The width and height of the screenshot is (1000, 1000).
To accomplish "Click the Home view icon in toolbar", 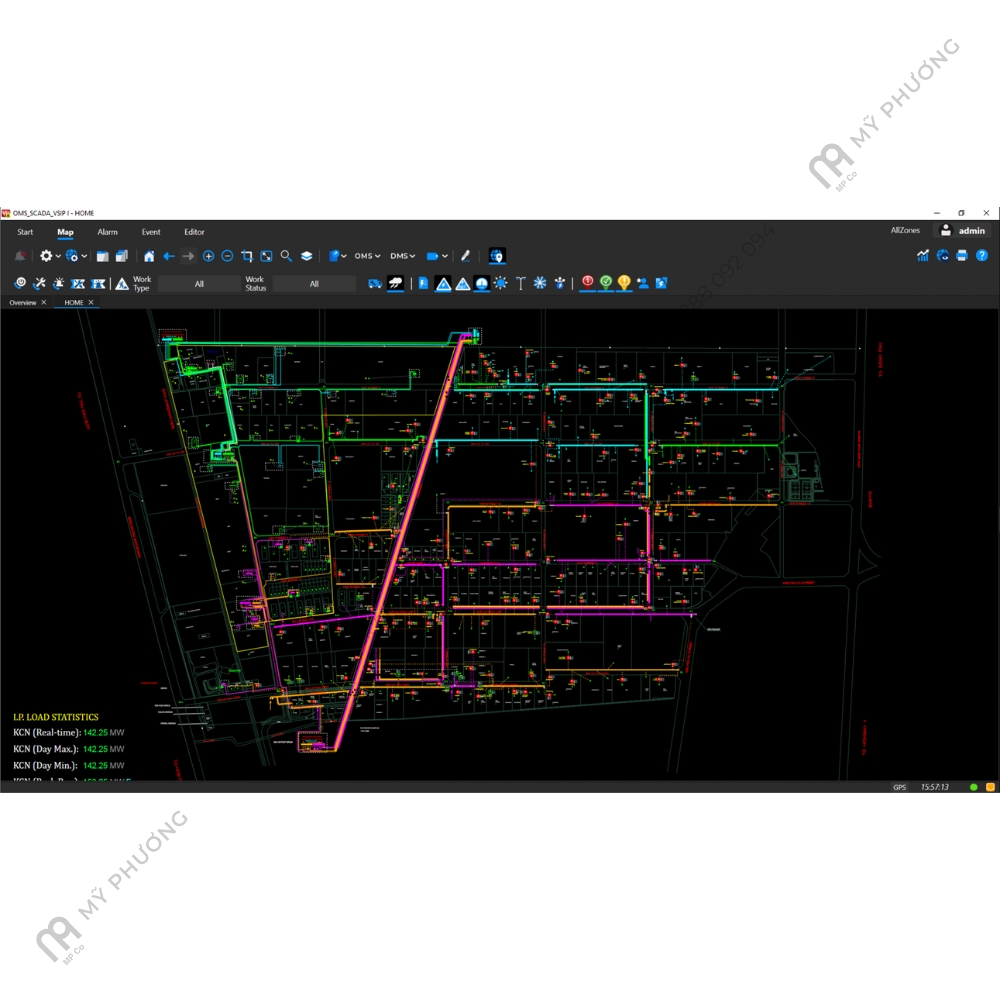I will [149, 256].
